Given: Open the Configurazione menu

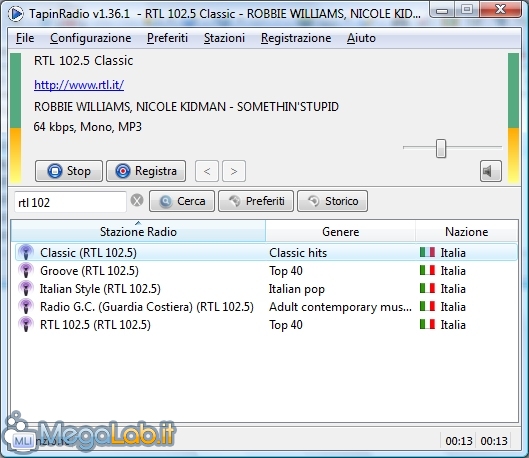Looking at the screenshot, I should coord(90,38).
